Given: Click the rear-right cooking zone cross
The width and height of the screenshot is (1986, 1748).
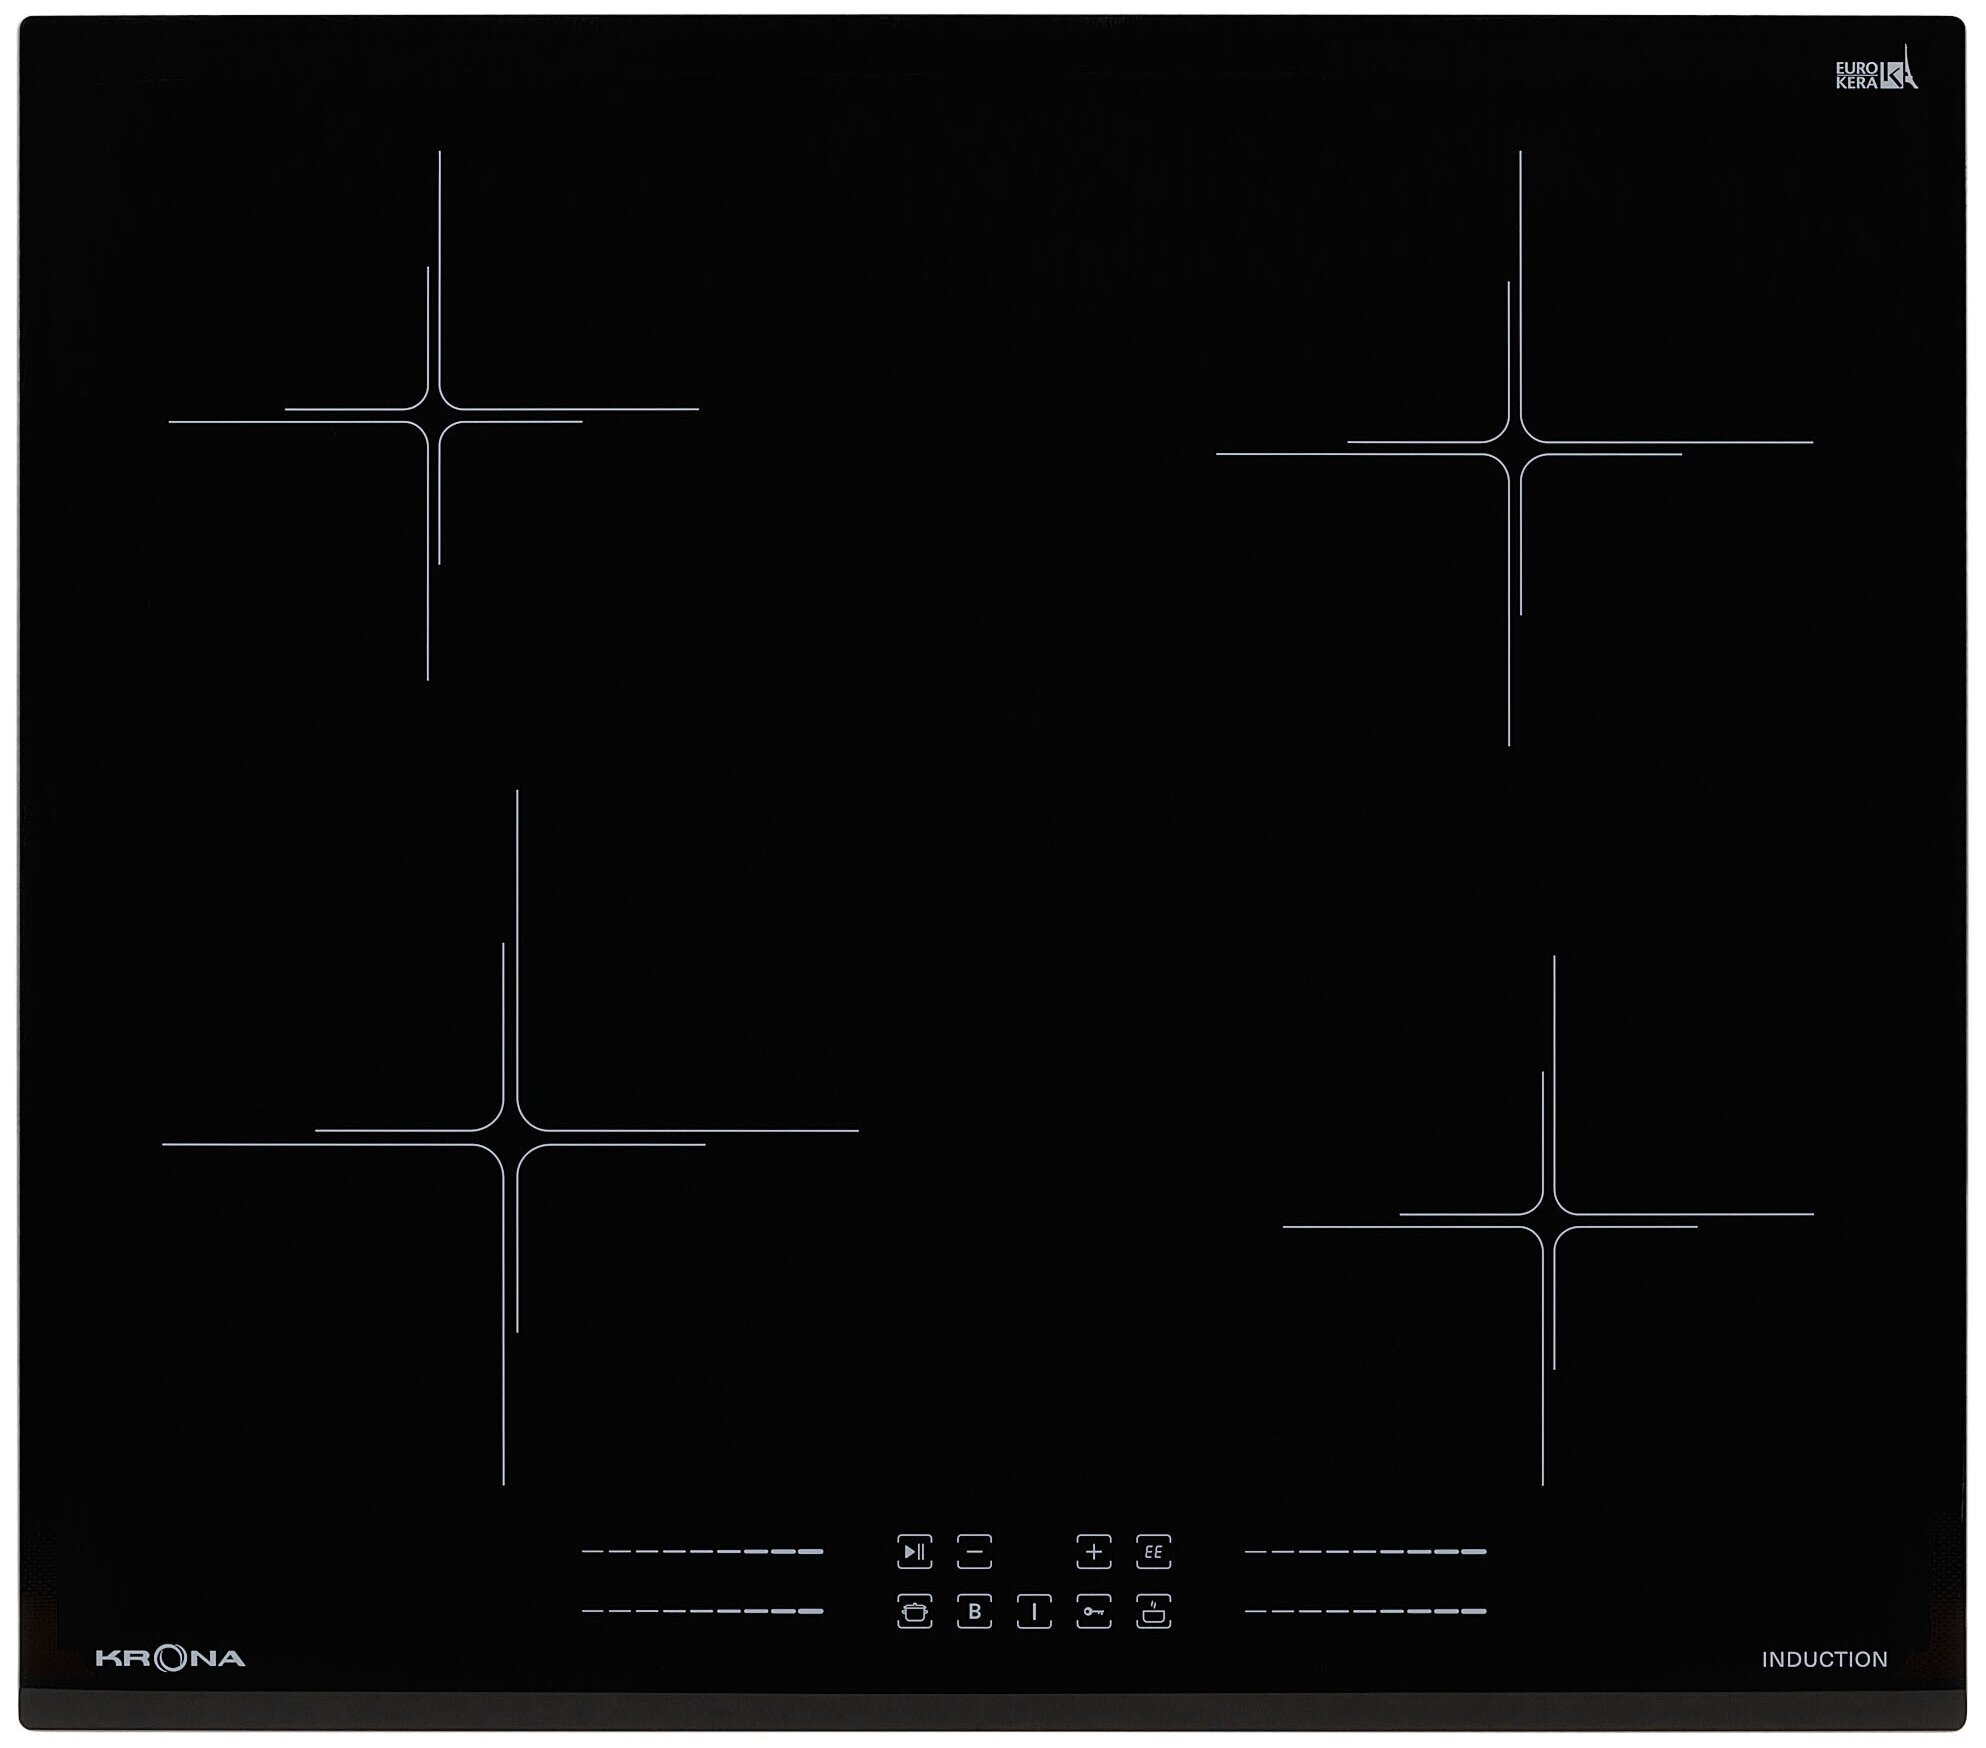Looking at the screenshot, I should 1515,448.
